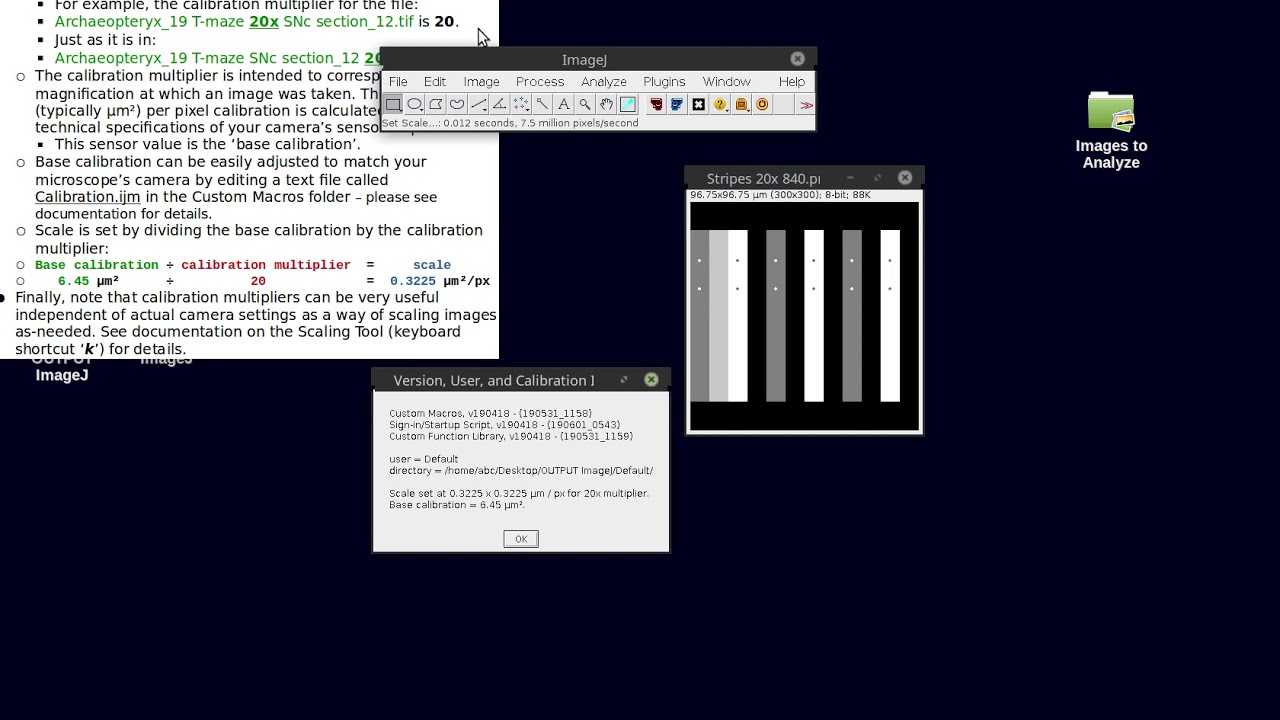Close the ImageJ main window
This screenshot has height=720, width=1280.
click(x=797, y=59)
